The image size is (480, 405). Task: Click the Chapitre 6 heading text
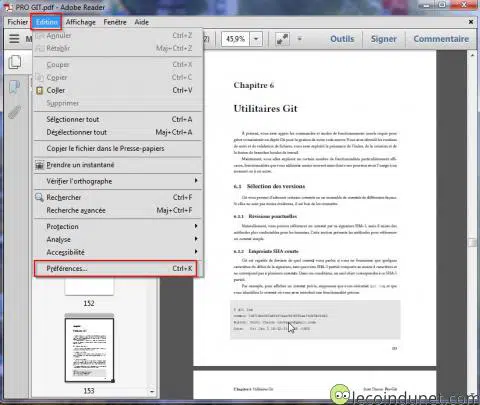[254, 85]
